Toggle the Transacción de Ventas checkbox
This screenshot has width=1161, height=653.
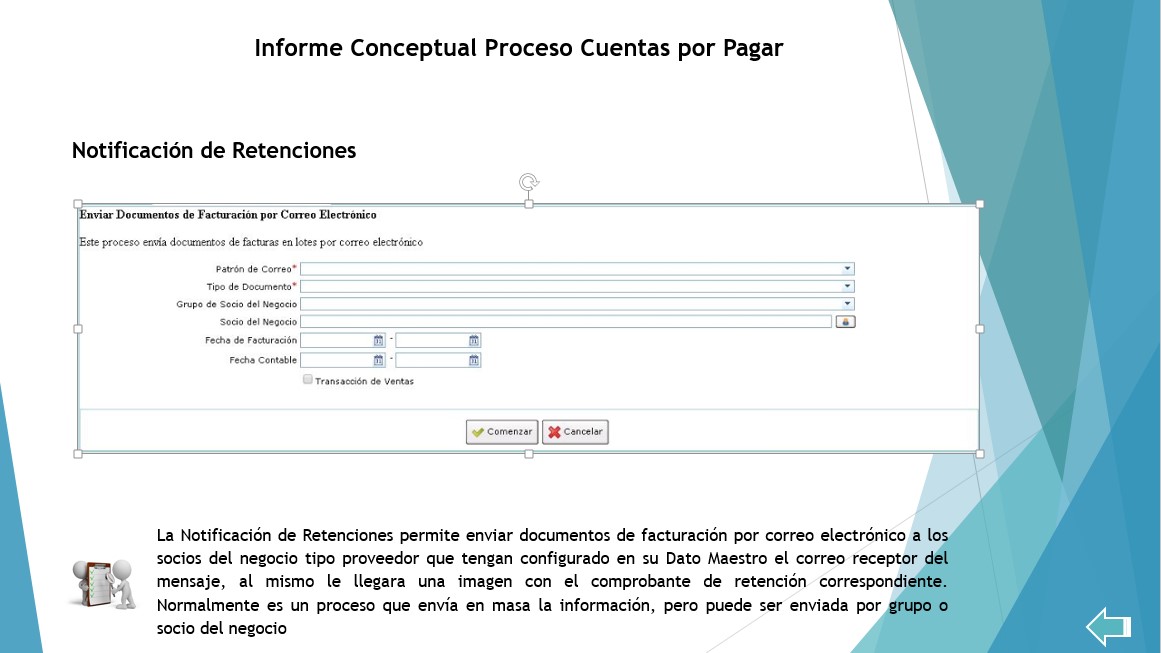click(x=307, y=379)
